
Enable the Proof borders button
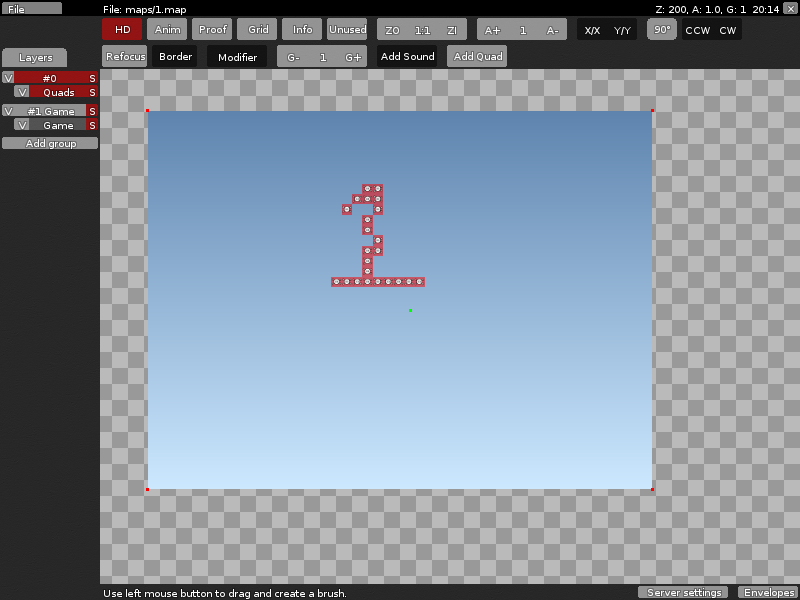tap(212, 29)
